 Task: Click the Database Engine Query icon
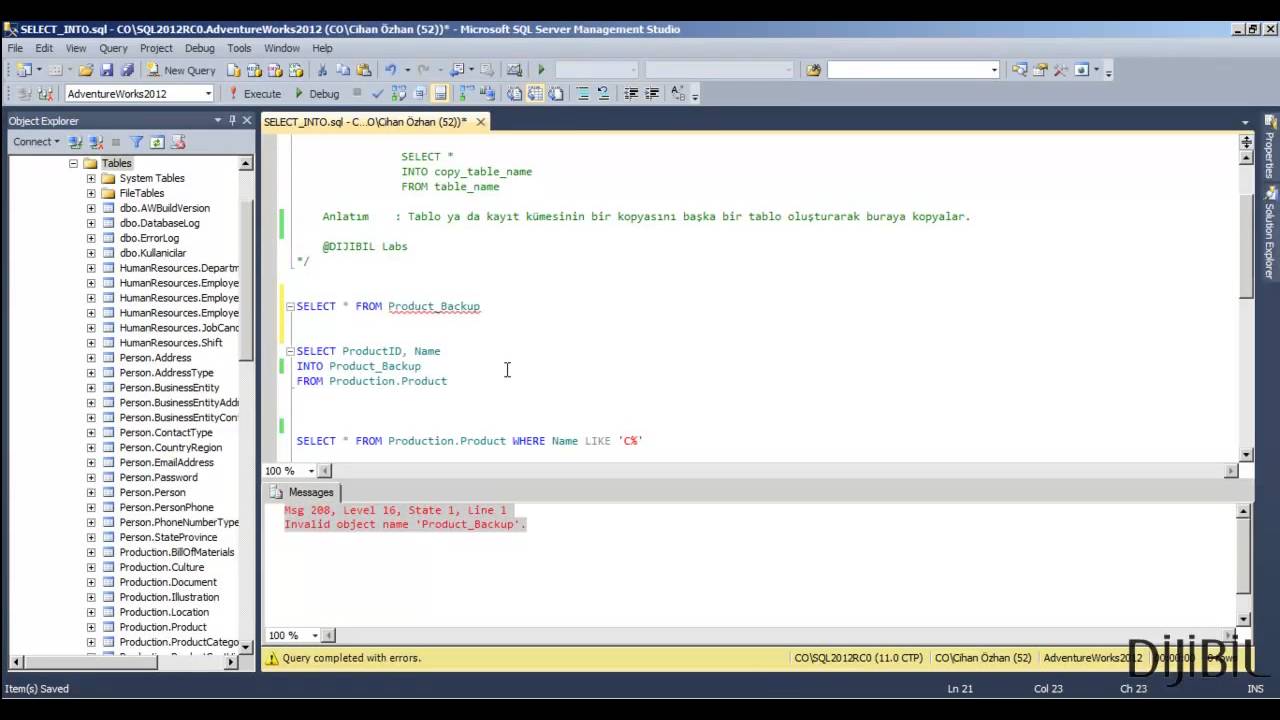(x=234, y=70)
